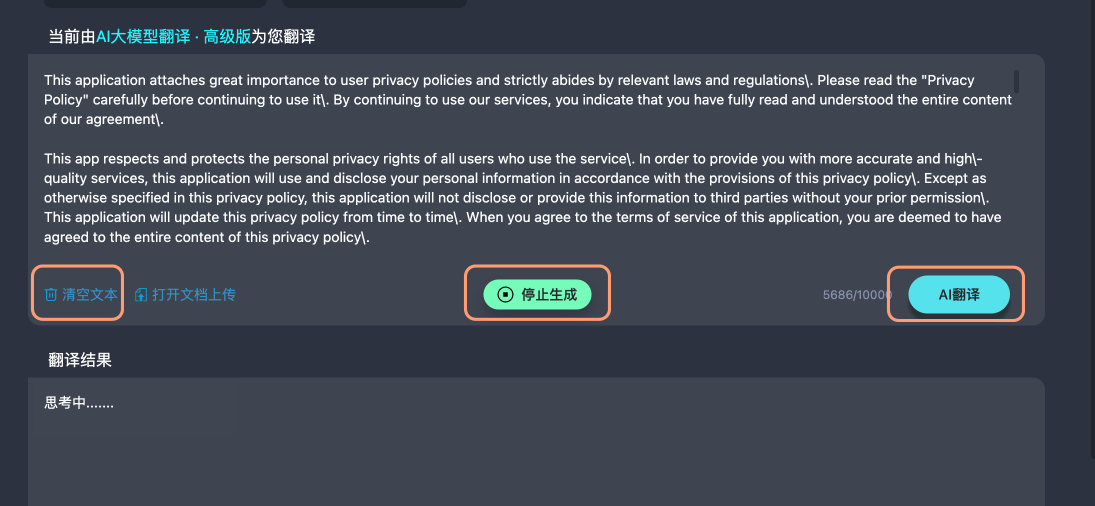Clear the text via the 清空文本 label

click(90, 295)
